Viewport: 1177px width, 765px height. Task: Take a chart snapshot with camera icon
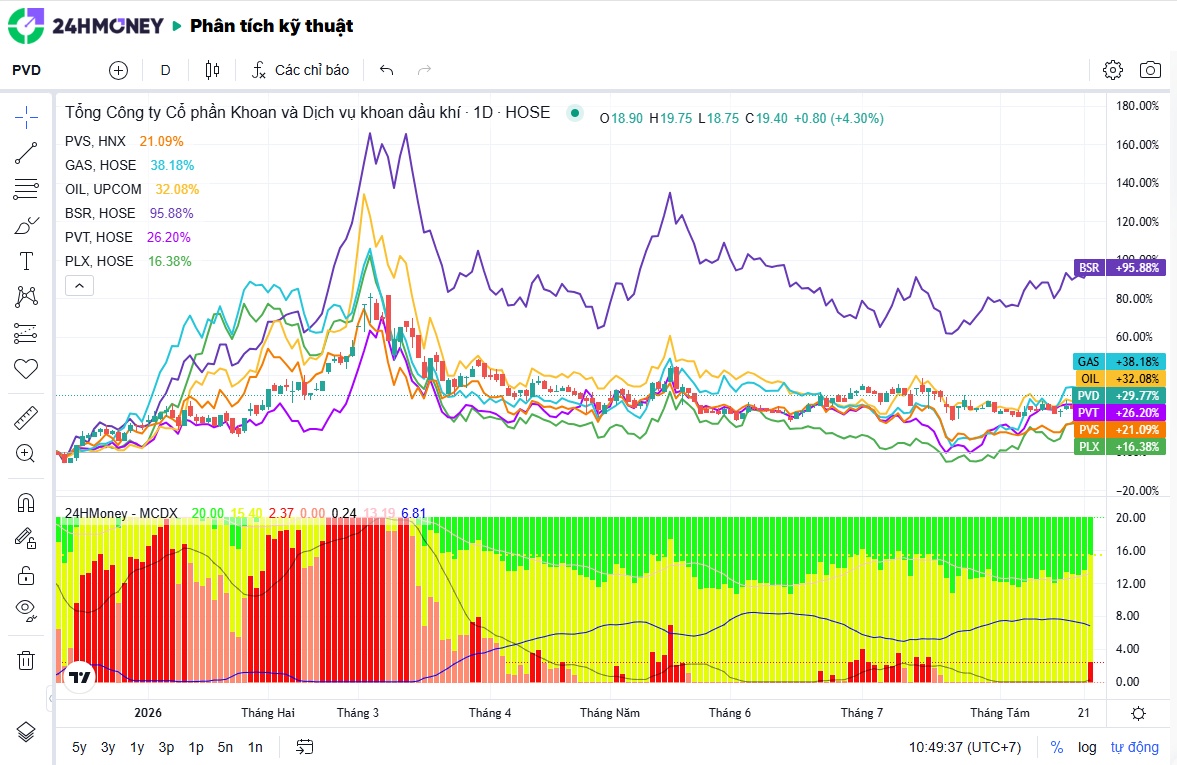(1150, 70)
